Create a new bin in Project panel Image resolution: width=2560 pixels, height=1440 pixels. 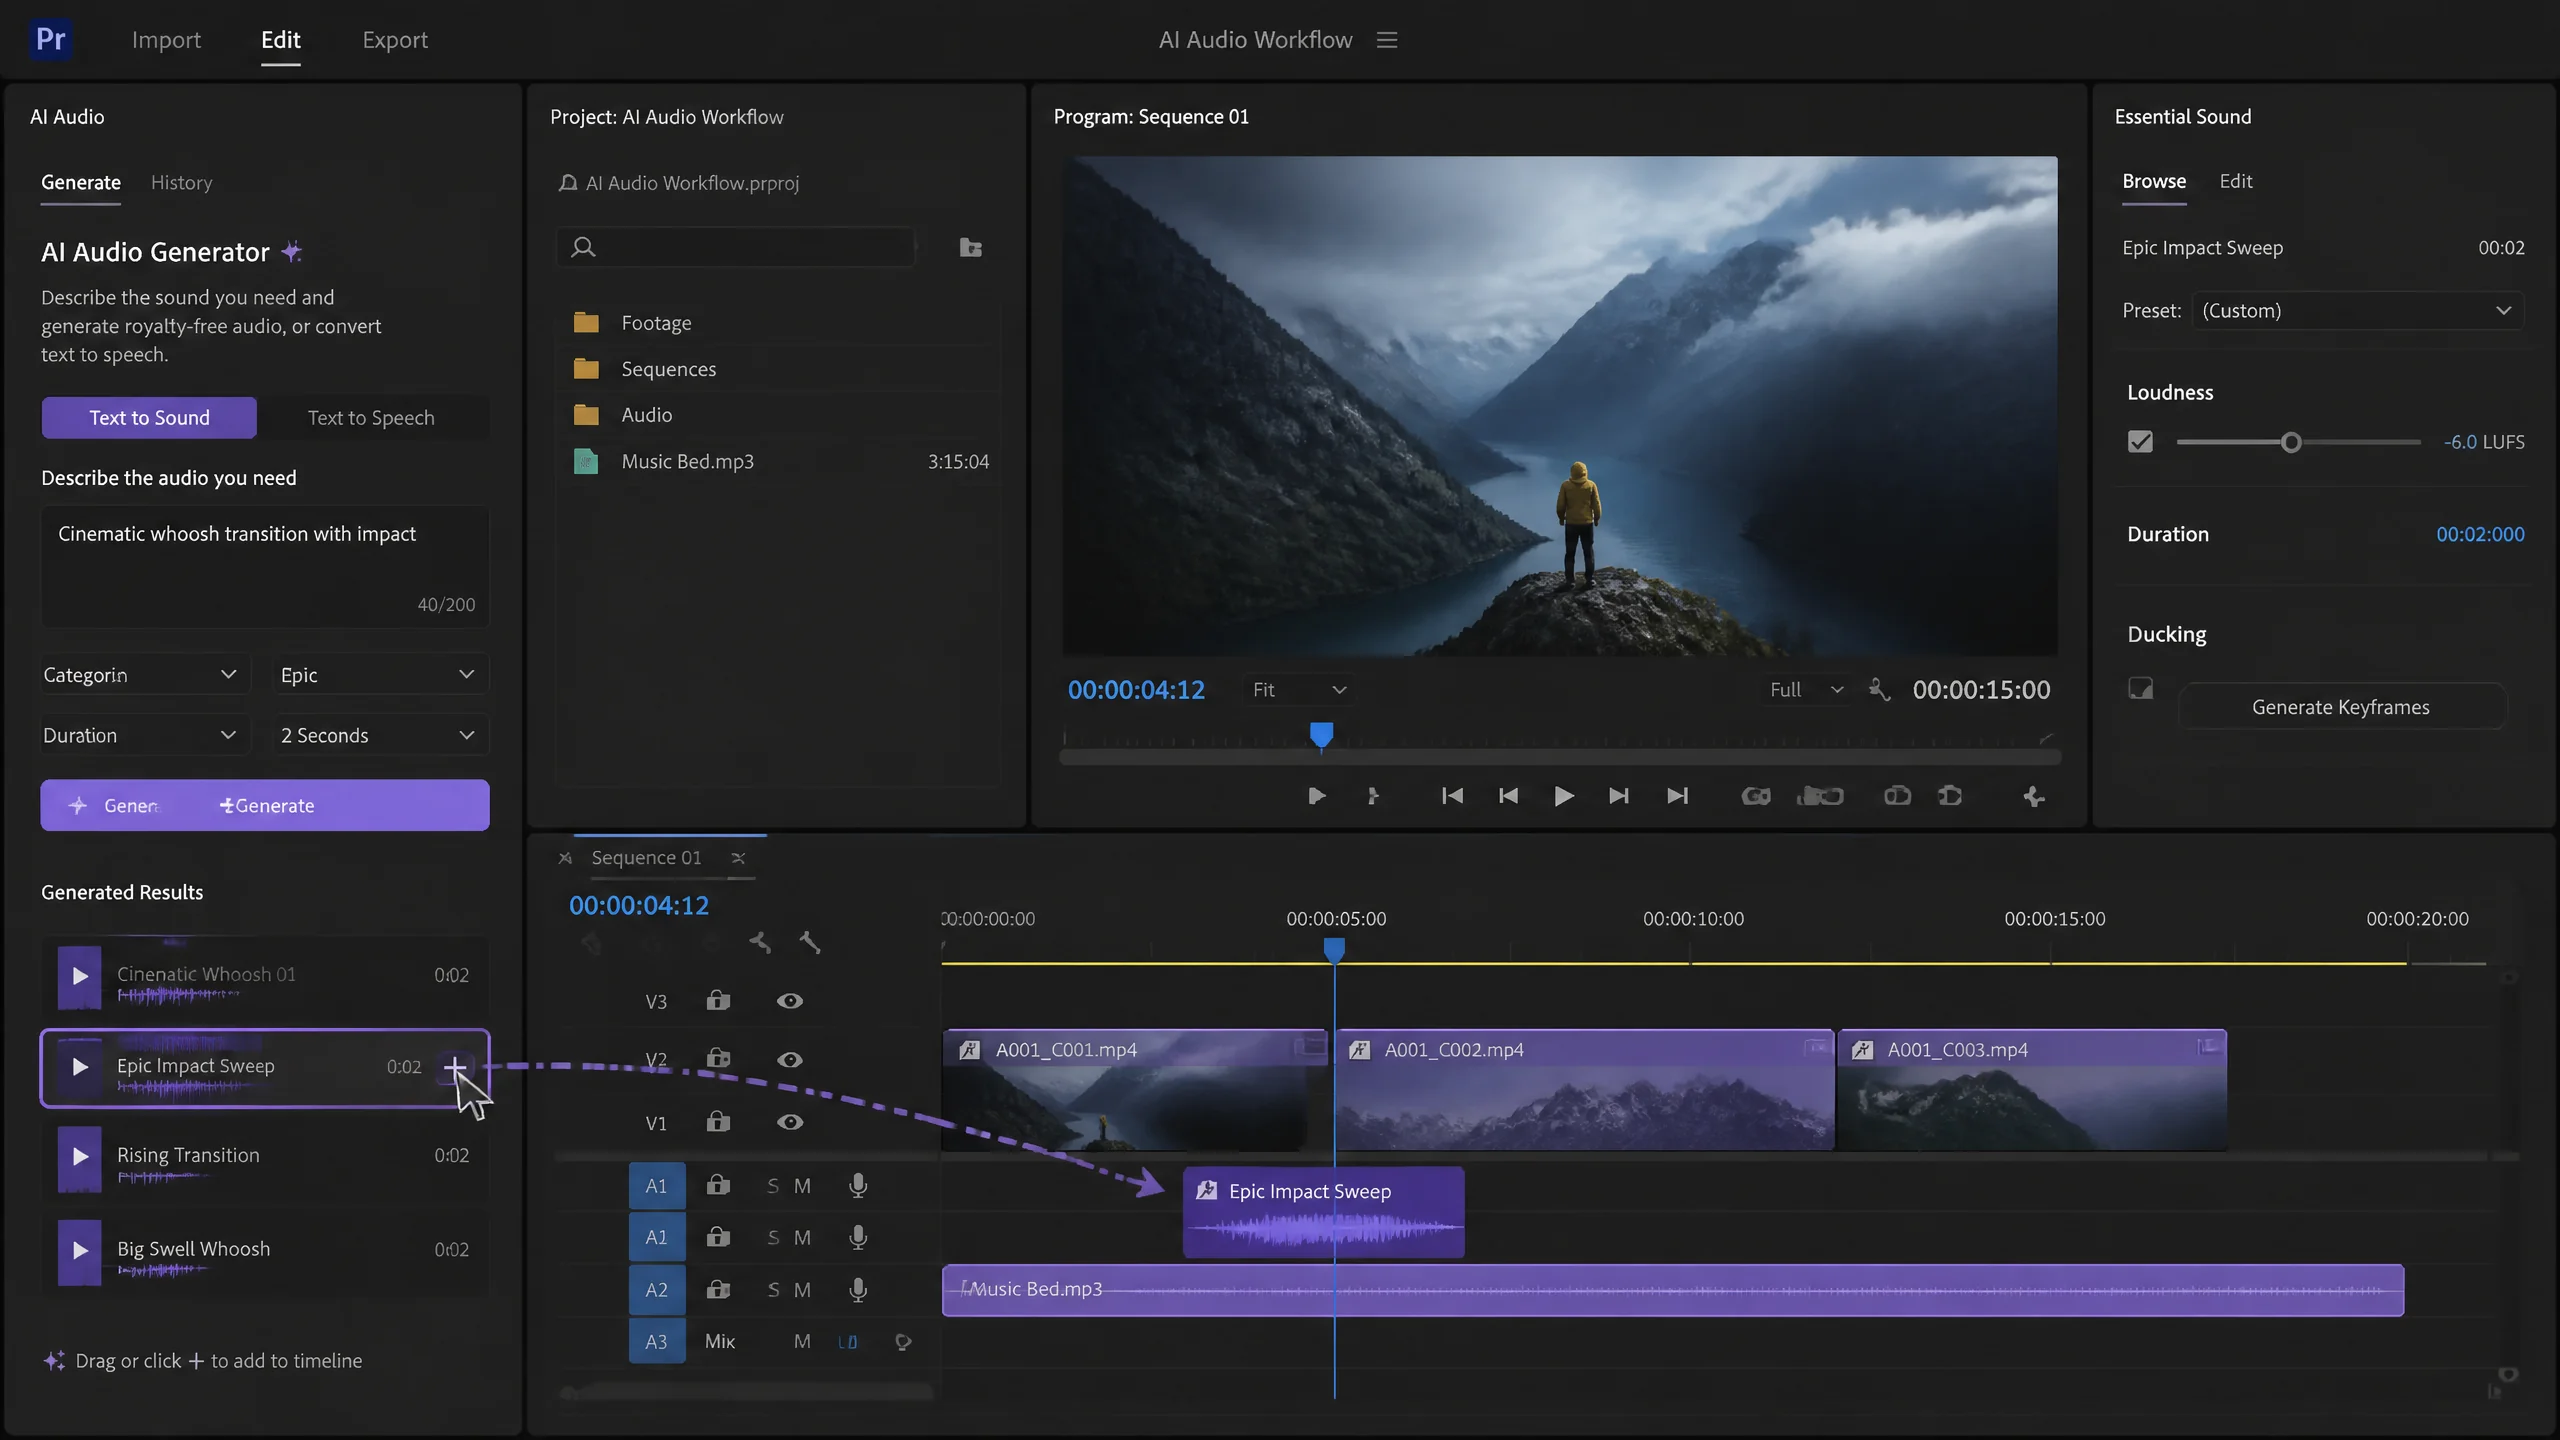point(970,247)
